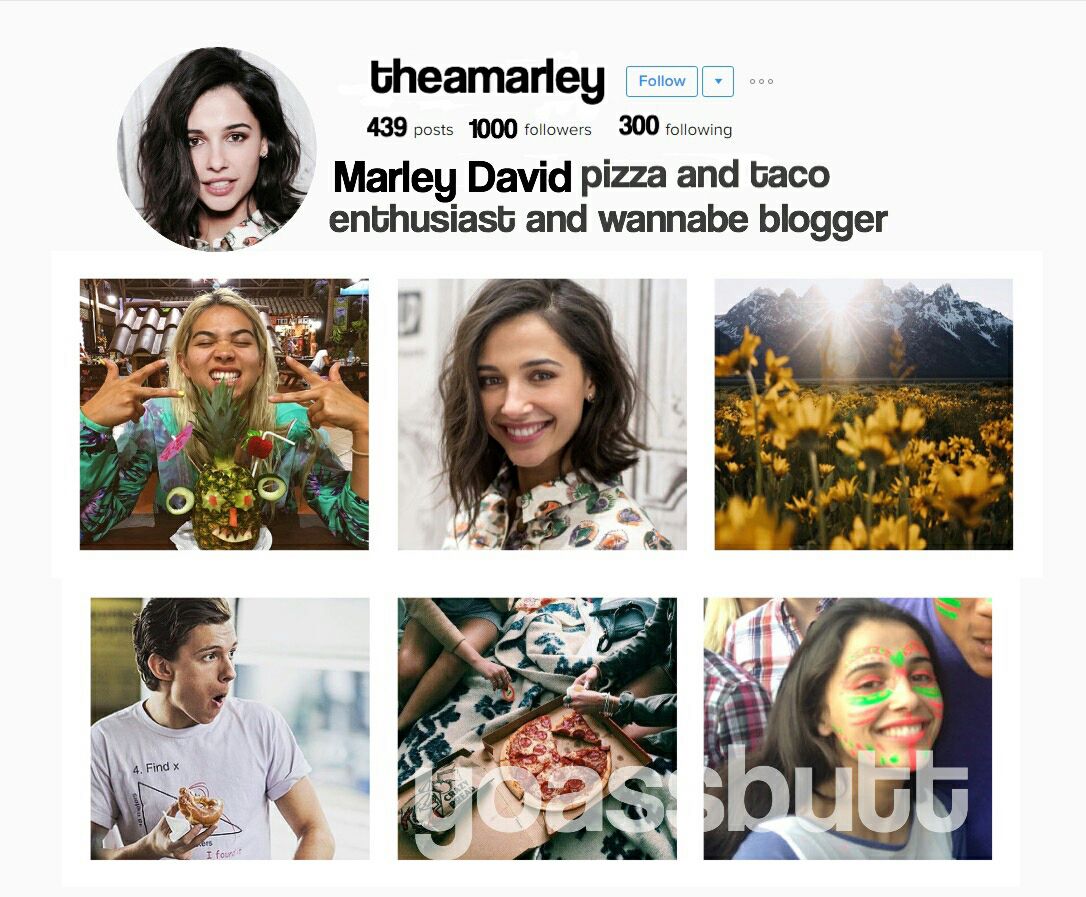Viewport: 1086px width, 897px height.
Task: View the 439 posts count
Action: pos(410,128)
